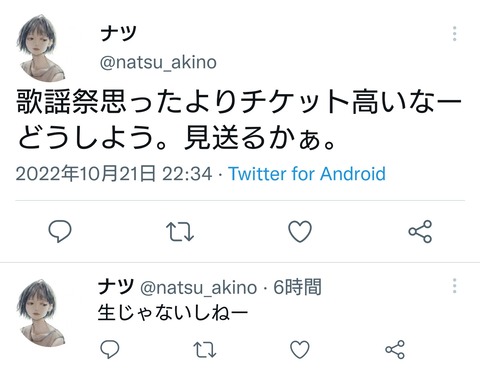Share the 生じゃないしねー reply tweet
Viewport: 480px width, 375px height.
[395, 349]
